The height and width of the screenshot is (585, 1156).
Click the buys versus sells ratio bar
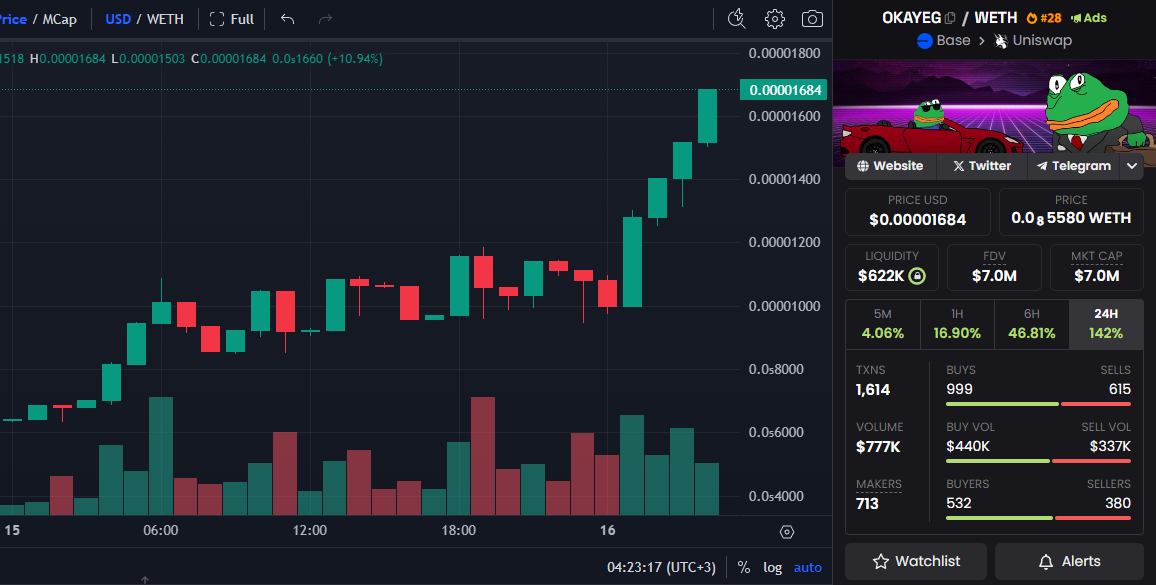[1038, 404]
